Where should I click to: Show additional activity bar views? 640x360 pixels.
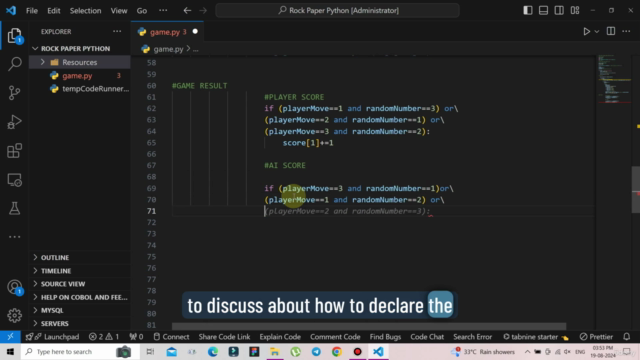point(14,237)
